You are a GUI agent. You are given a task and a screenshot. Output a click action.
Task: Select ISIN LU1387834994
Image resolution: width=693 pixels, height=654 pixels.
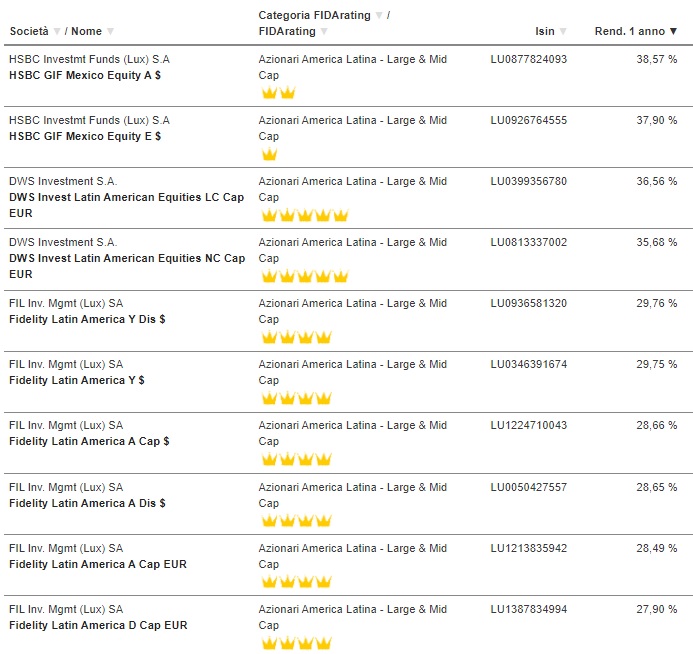pos(529,609)
